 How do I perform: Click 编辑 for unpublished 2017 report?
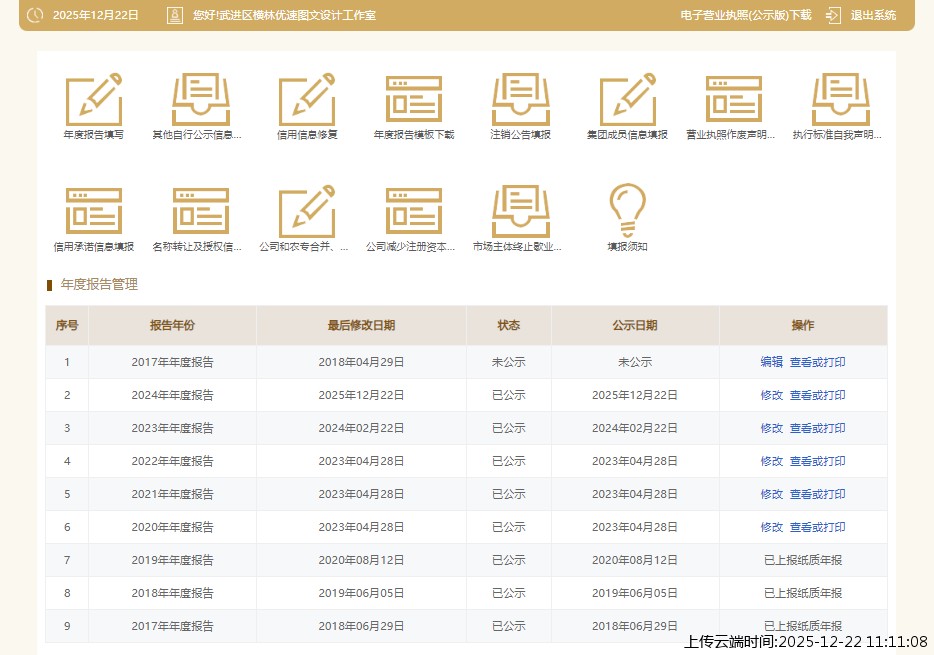pos(771,362)
